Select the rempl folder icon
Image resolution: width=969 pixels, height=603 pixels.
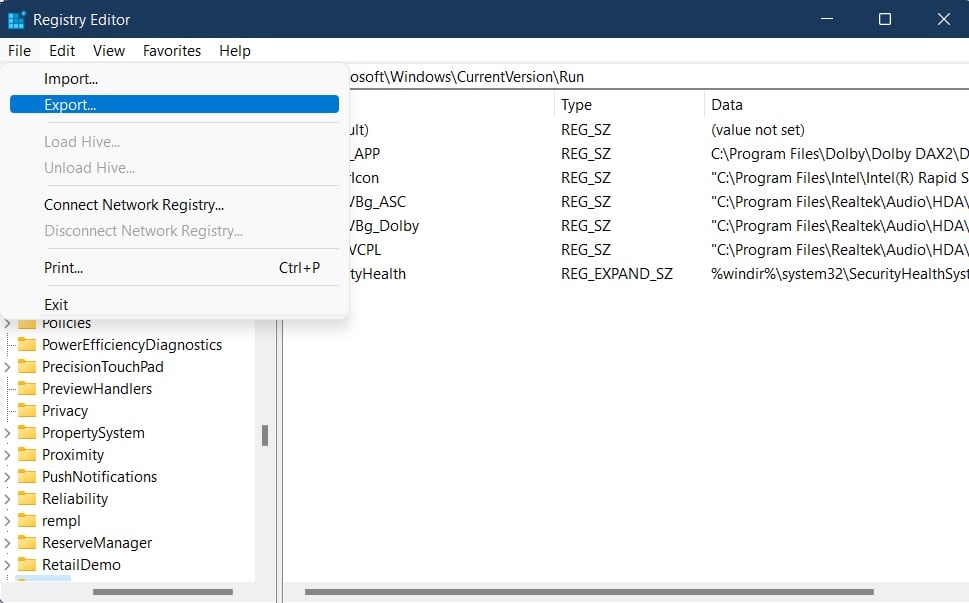[27, 521]
